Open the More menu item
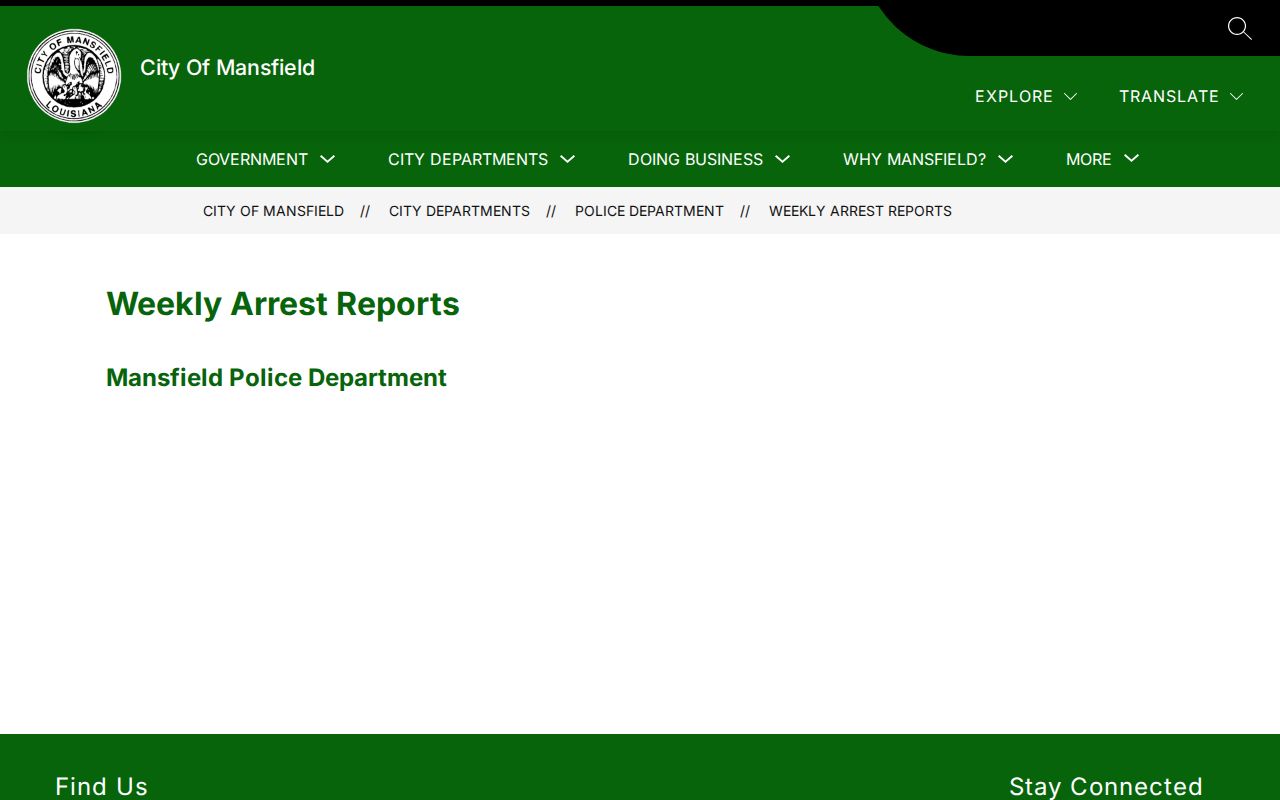 click(1088, 159)
